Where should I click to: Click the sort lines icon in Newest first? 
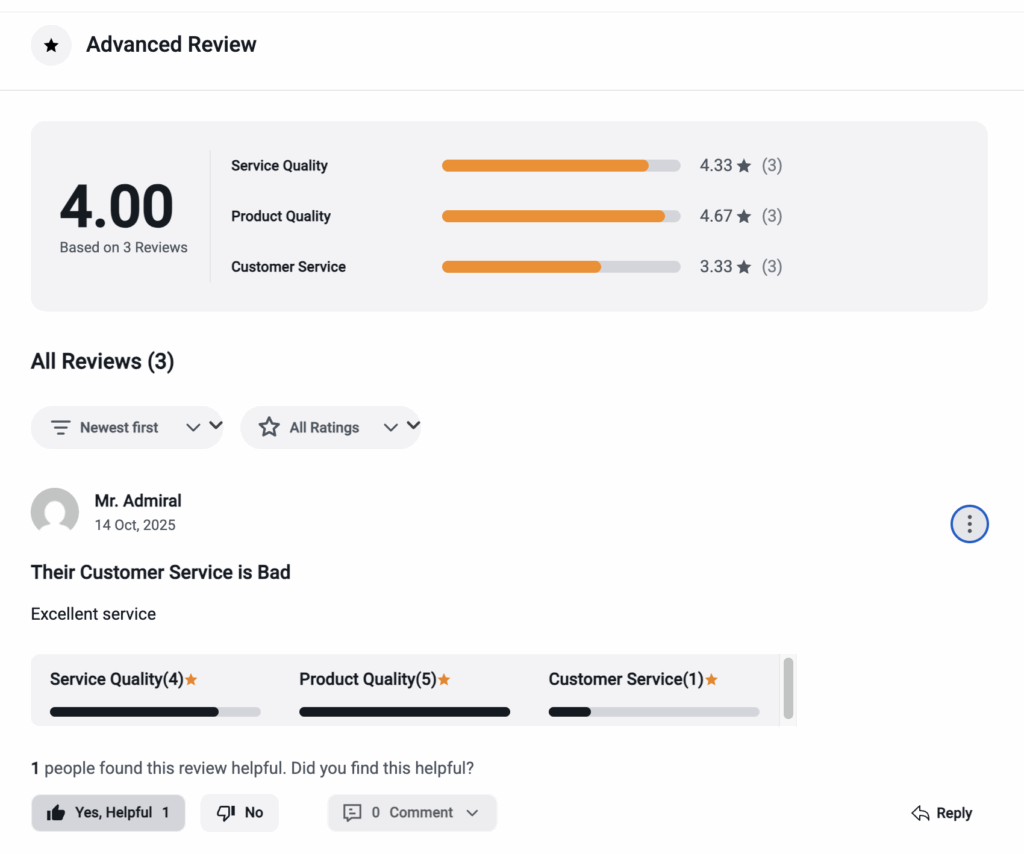coord(61,428)
